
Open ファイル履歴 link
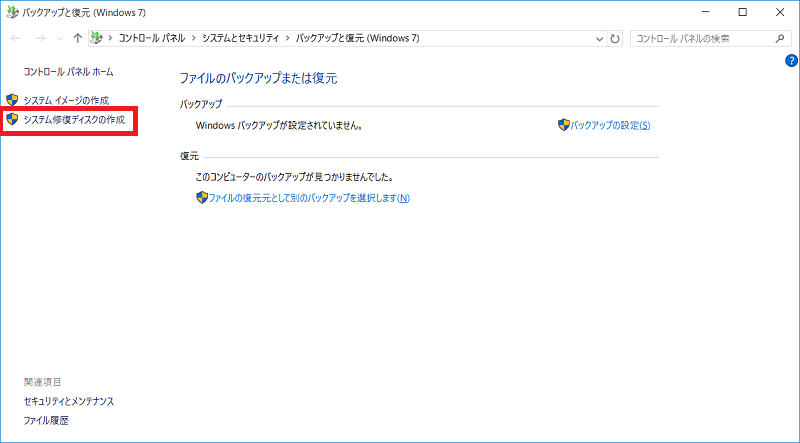46,421
